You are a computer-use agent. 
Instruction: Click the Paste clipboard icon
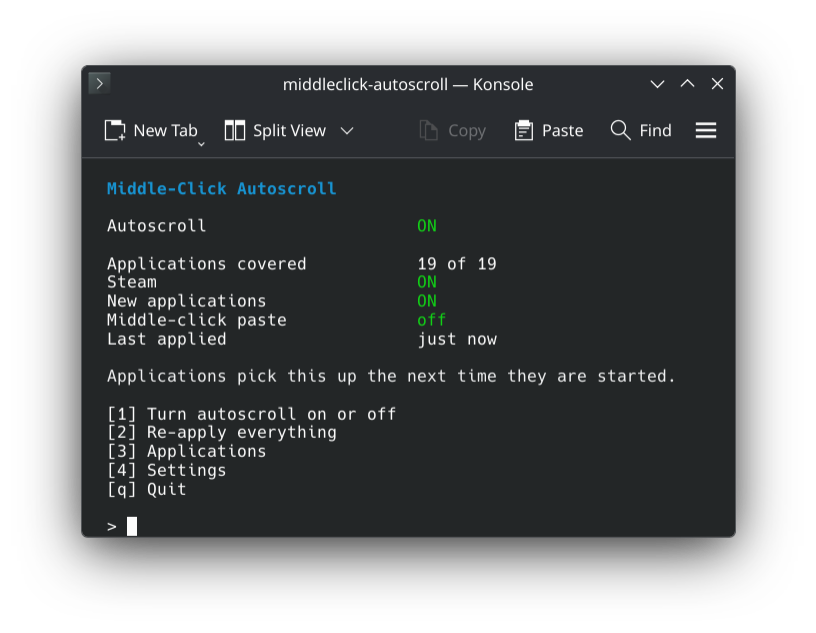tap(524, 130)
